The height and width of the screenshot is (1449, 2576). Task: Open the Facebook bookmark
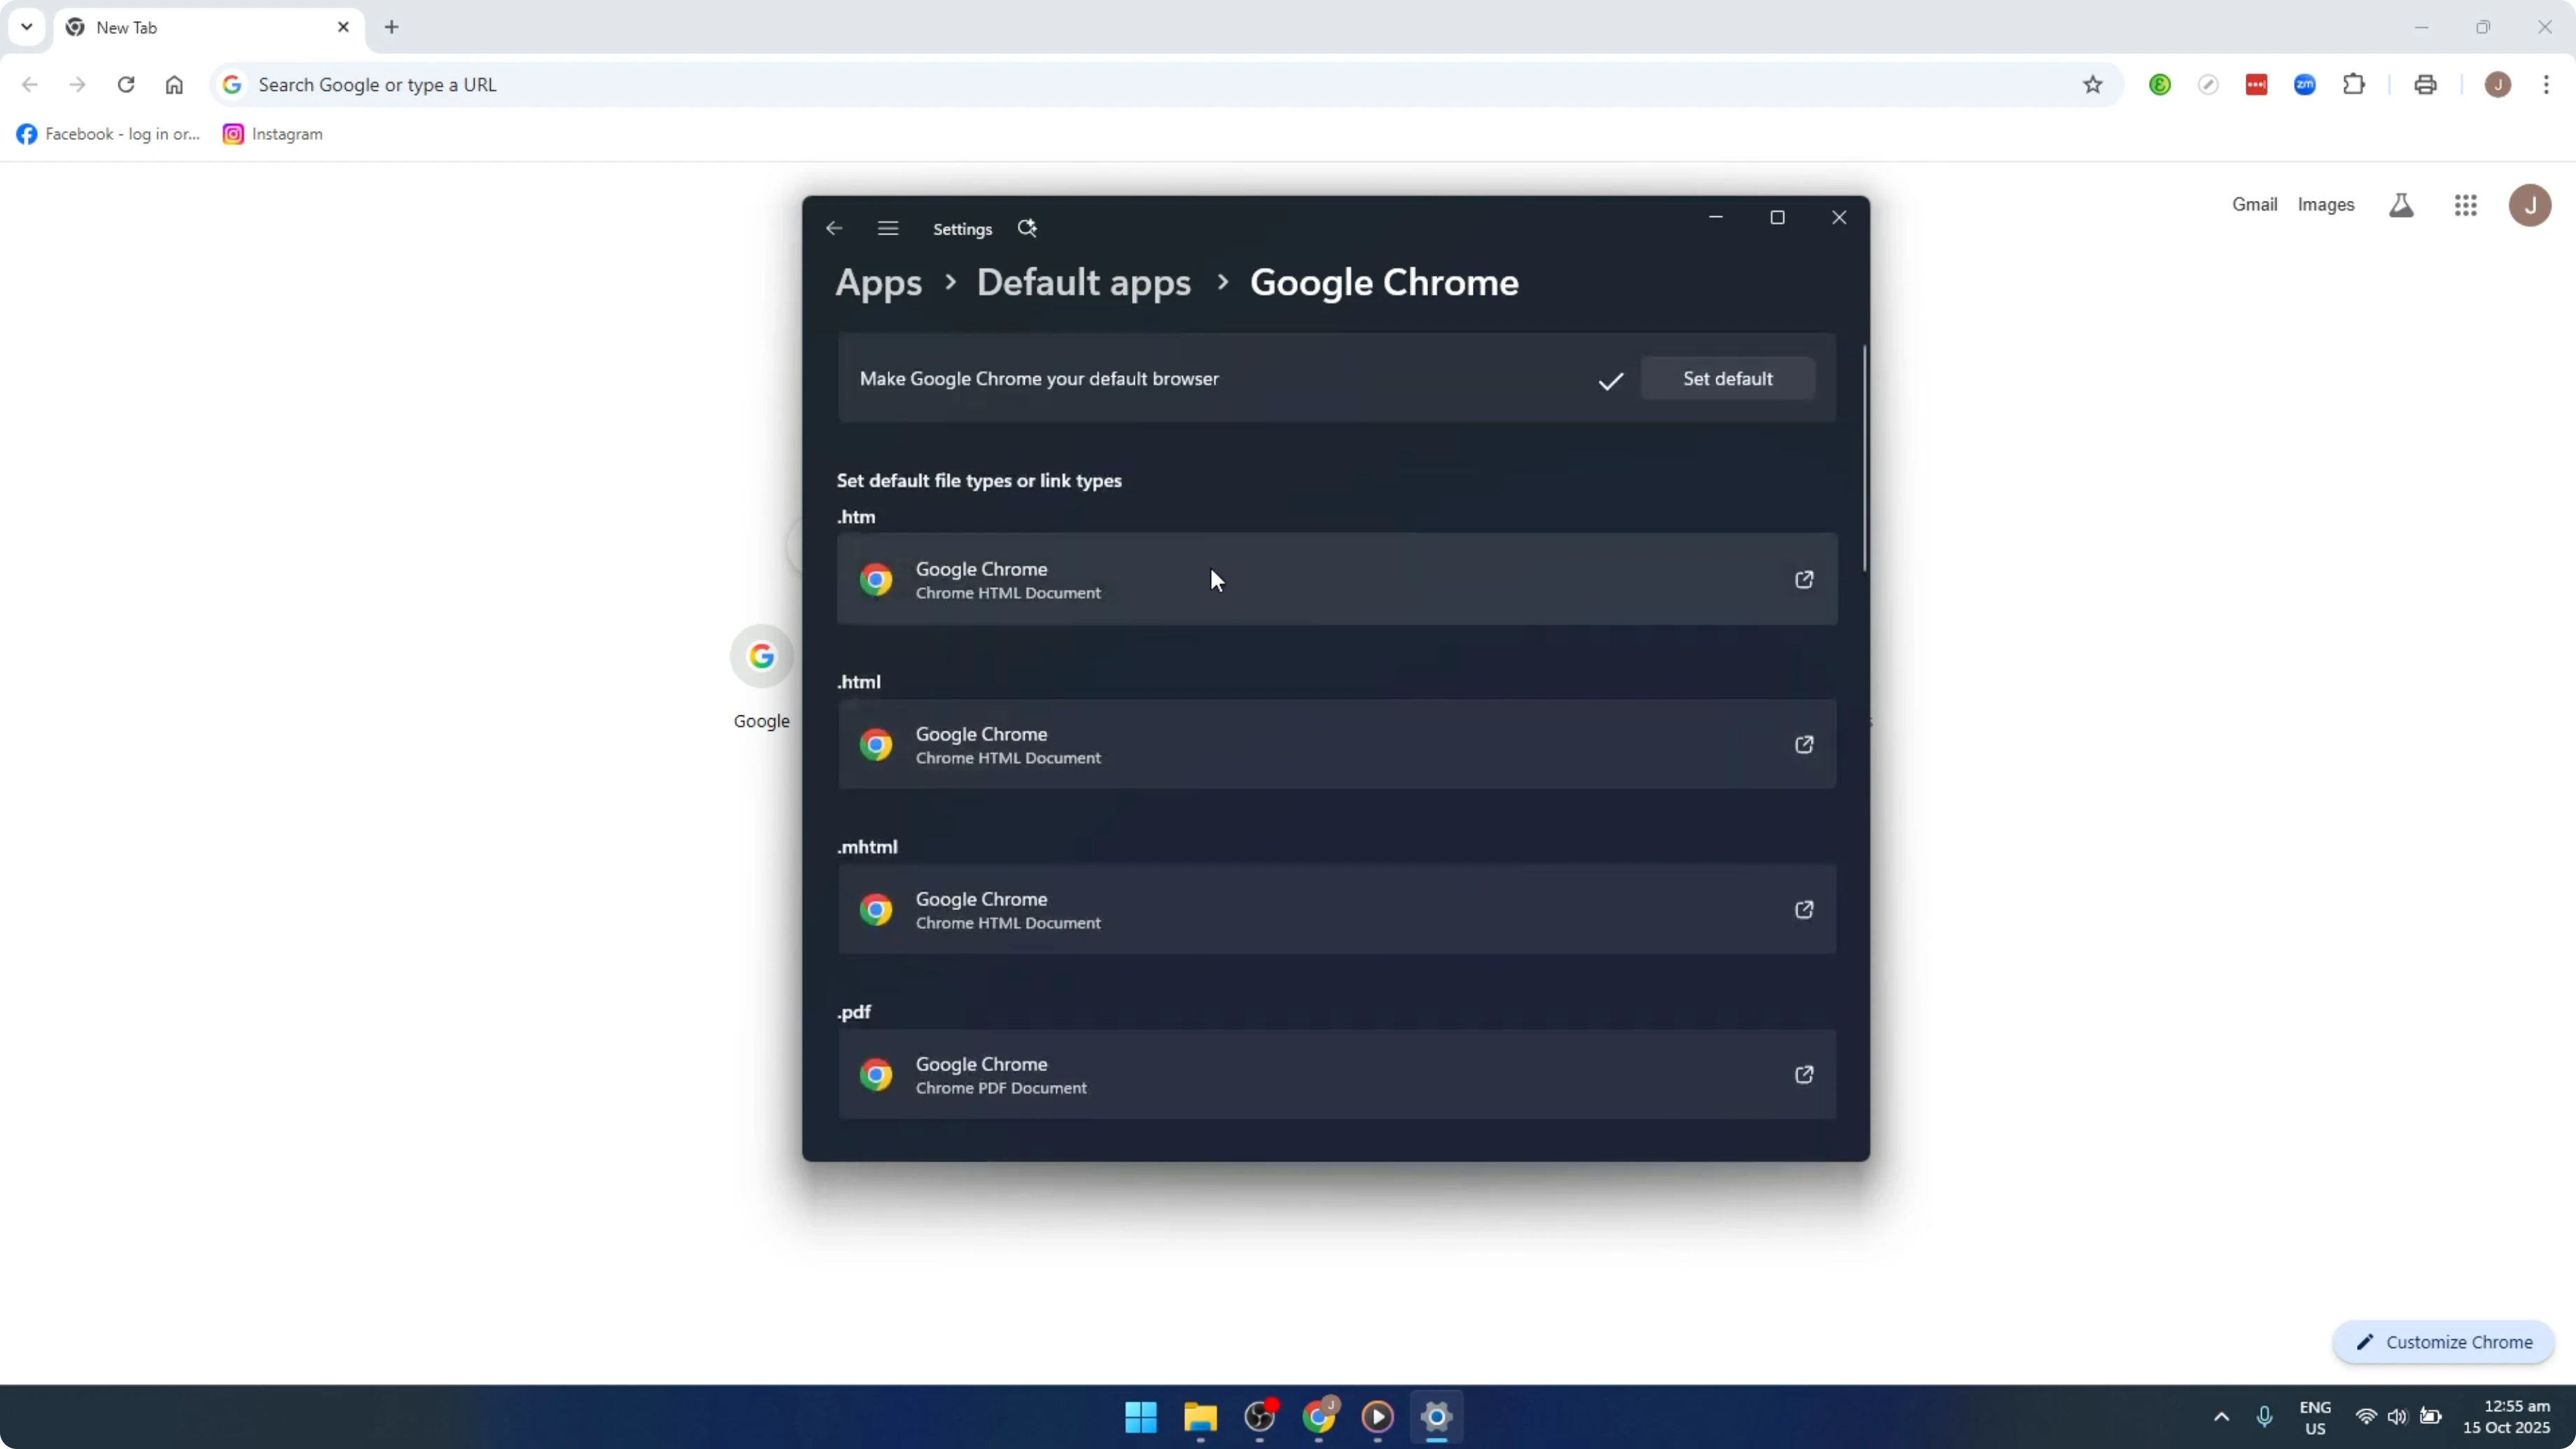108,134
